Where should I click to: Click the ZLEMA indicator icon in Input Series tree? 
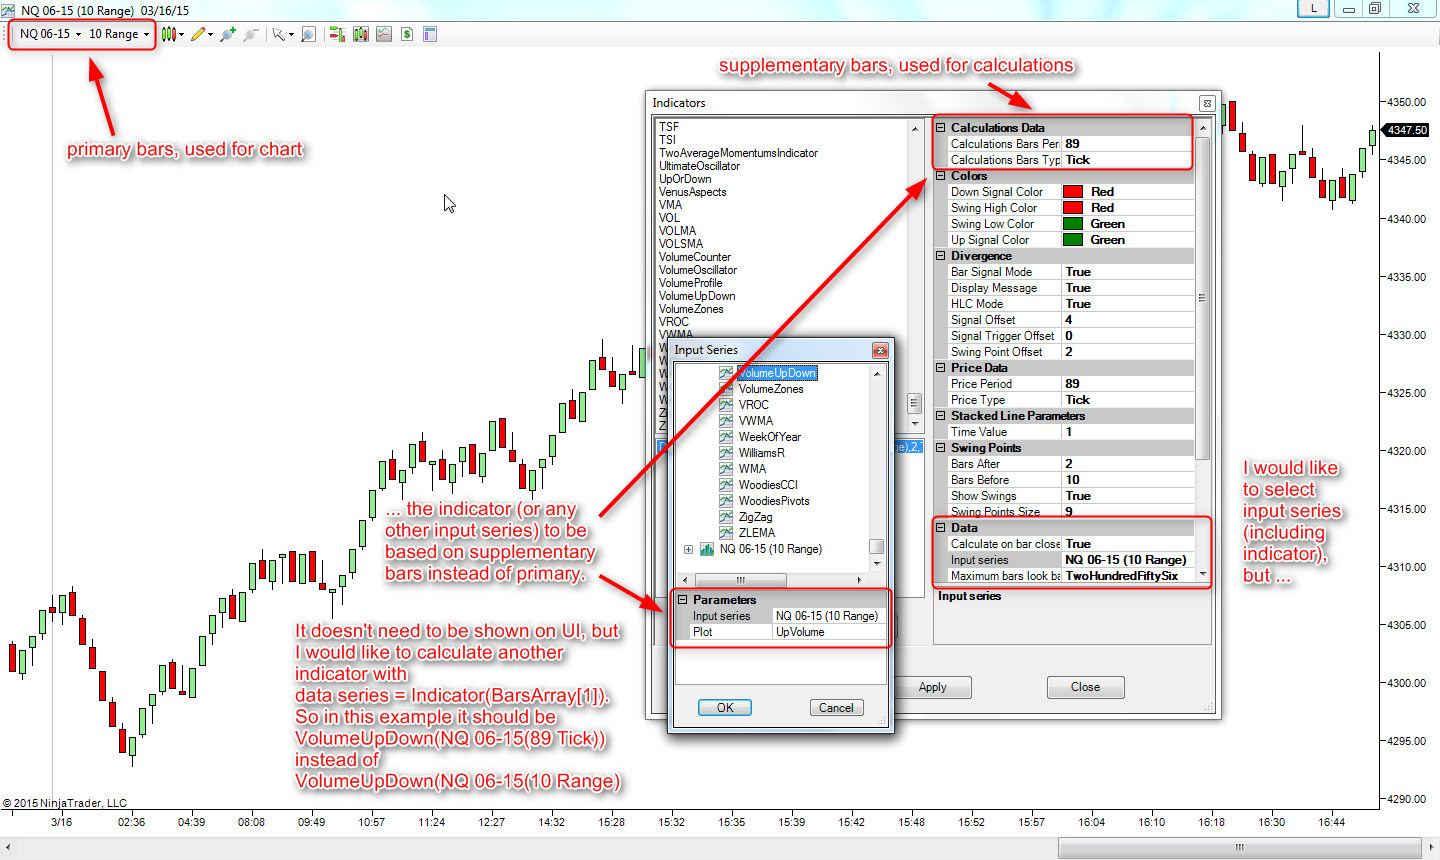[726, 533]
